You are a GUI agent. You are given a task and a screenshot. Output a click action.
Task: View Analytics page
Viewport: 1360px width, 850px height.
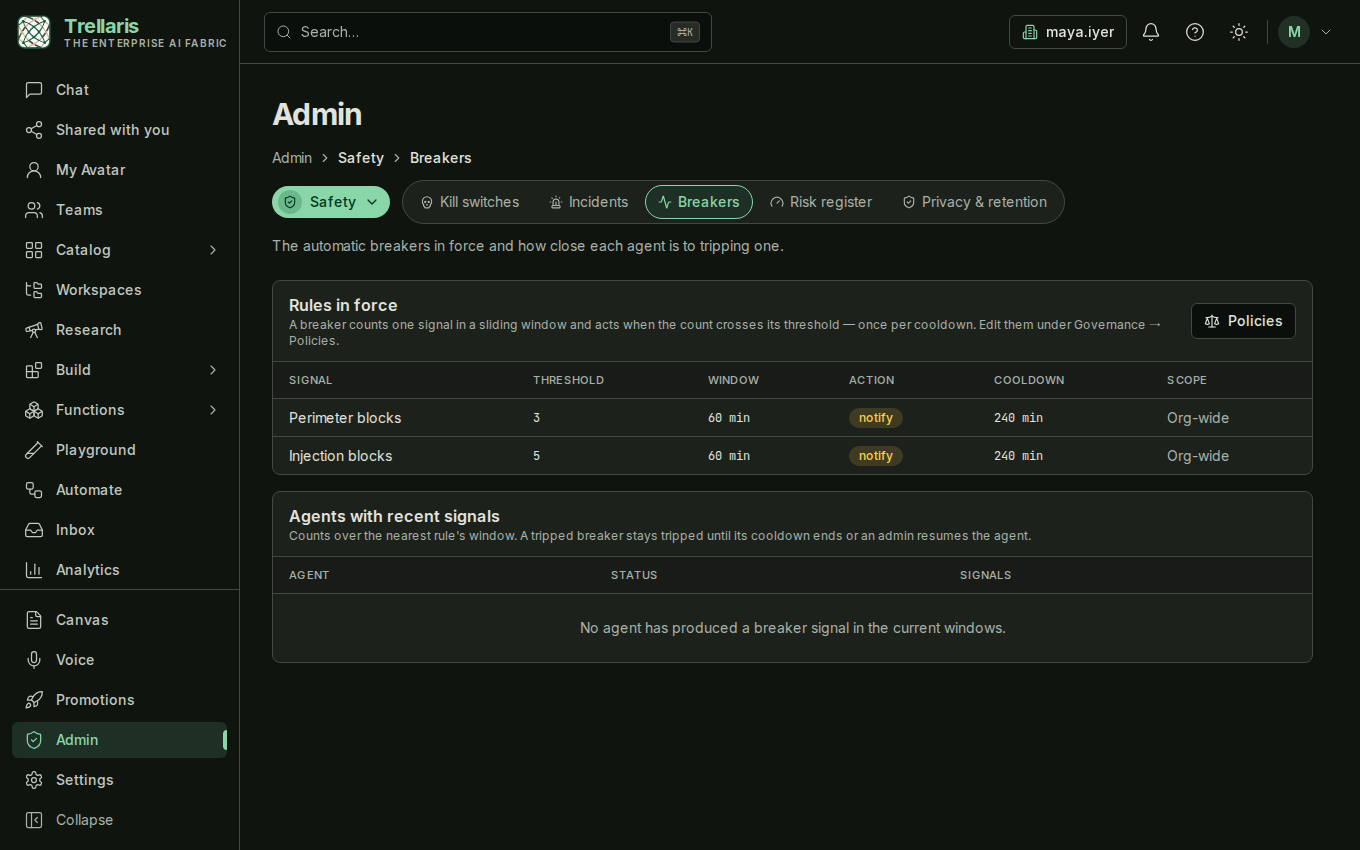click(119, 570)
